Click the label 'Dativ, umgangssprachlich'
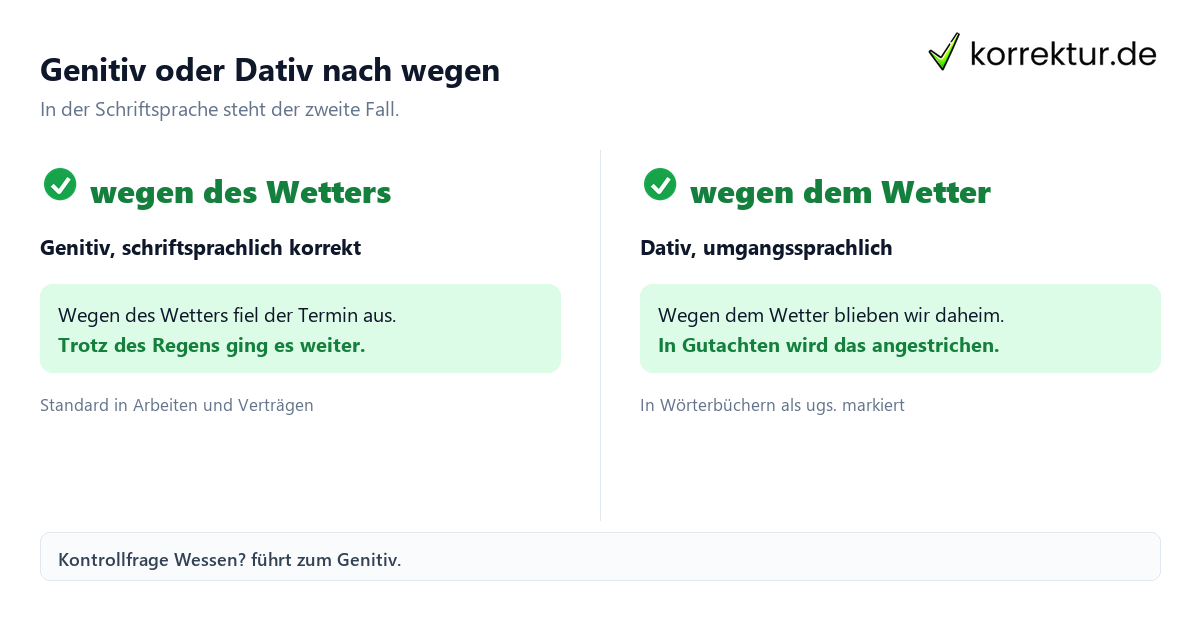The image size is (1200, 630). [766, 248]
